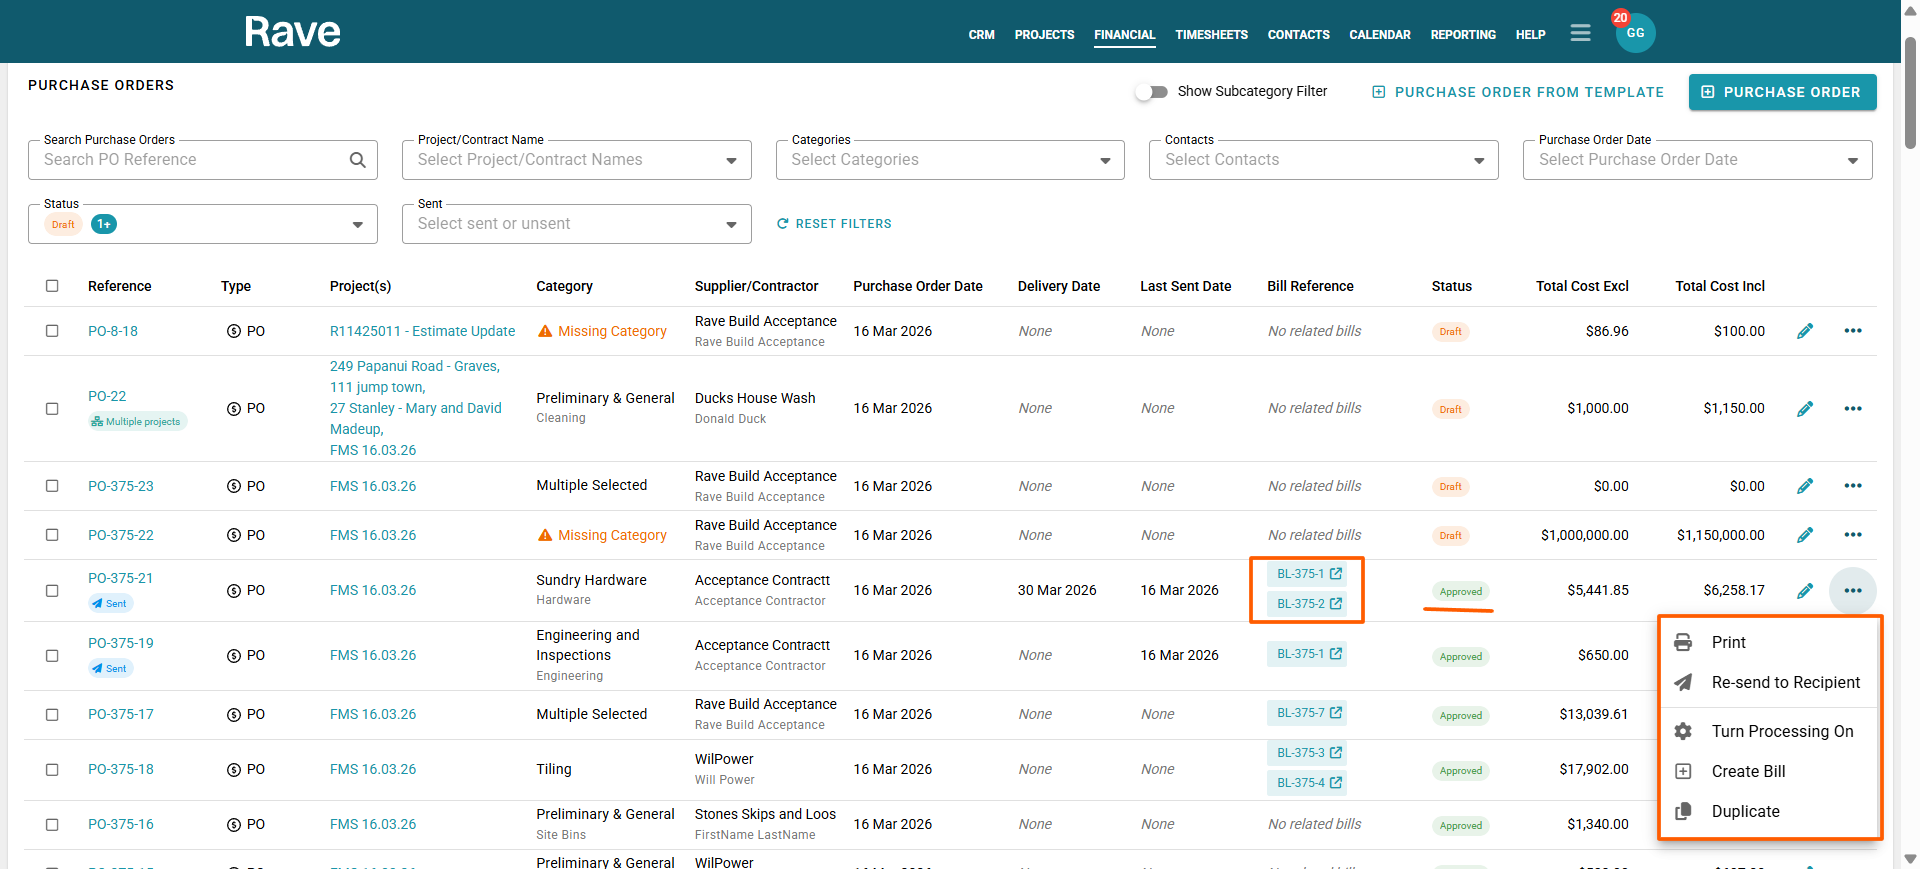1920x869 pixels.
Task: Open the PO-375-19 reference link
Action: tap(120, 643)
